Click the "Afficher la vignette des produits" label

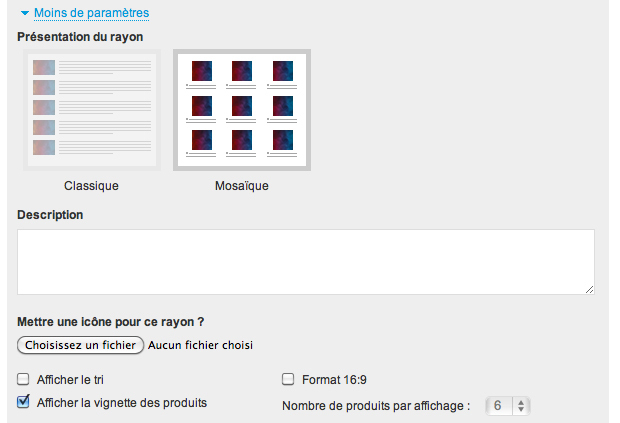(x=122, y=403)
